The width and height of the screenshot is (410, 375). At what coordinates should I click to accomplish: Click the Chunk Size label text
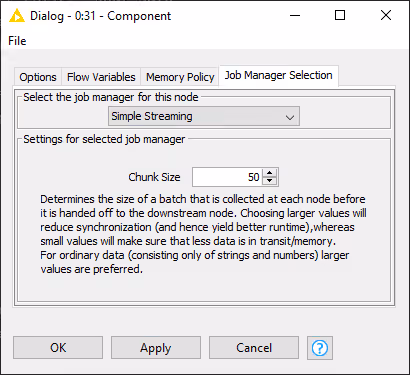[x=154, y=177]
